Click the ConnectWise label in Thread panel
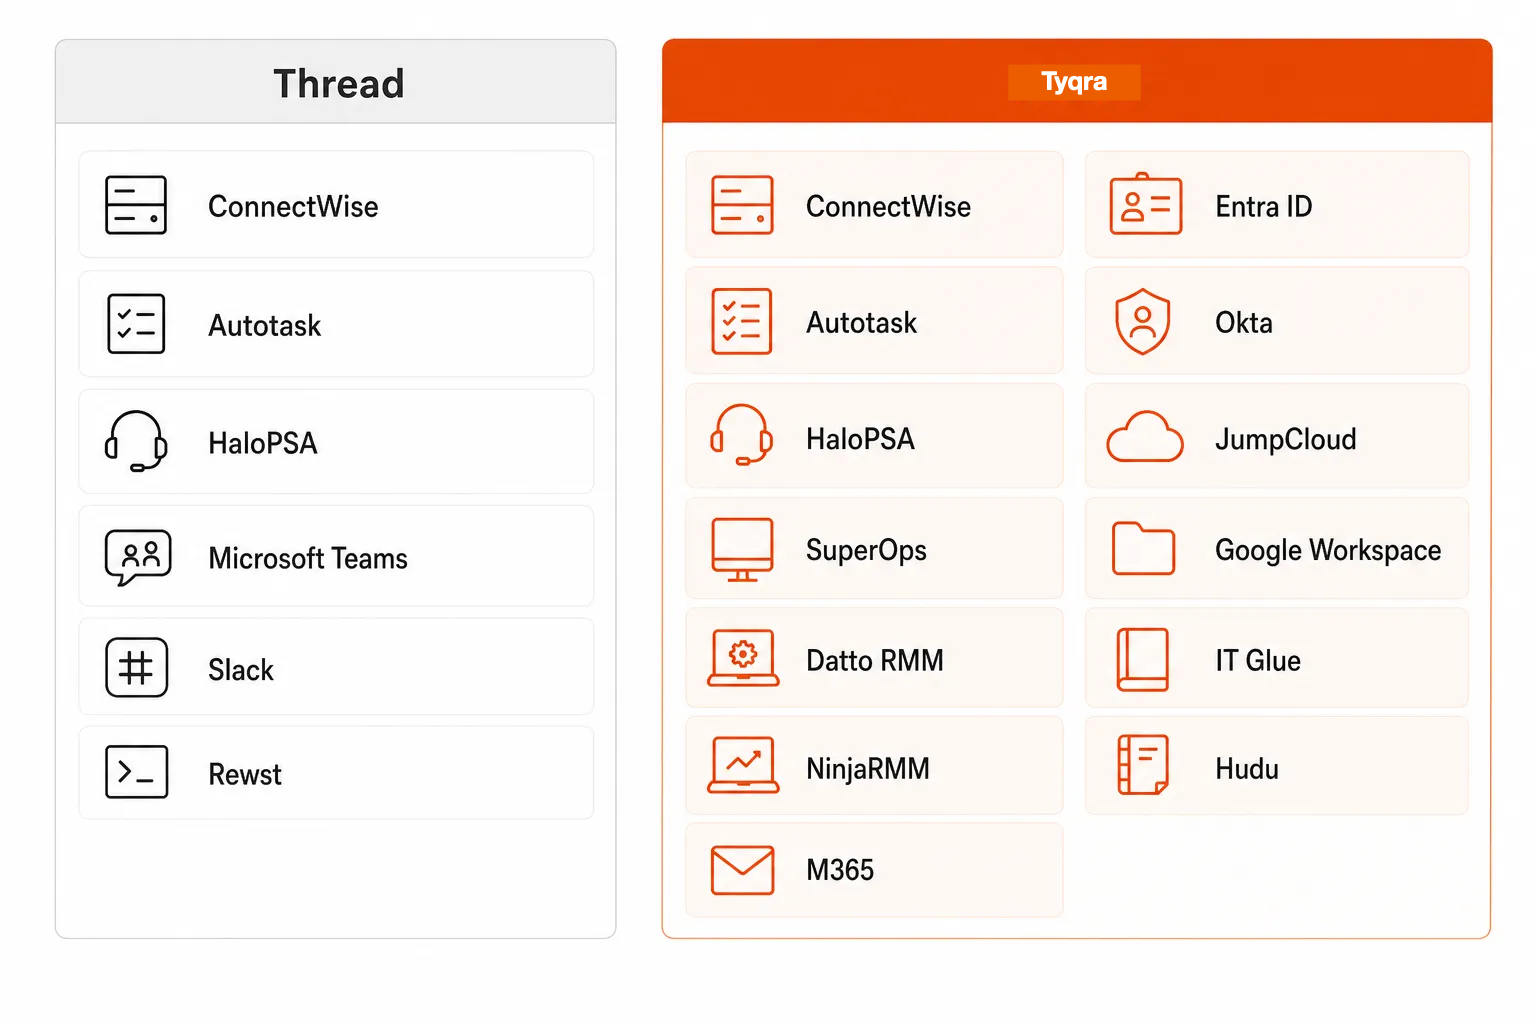Viewport: 1536px width, 1024px height. [293, 207]
